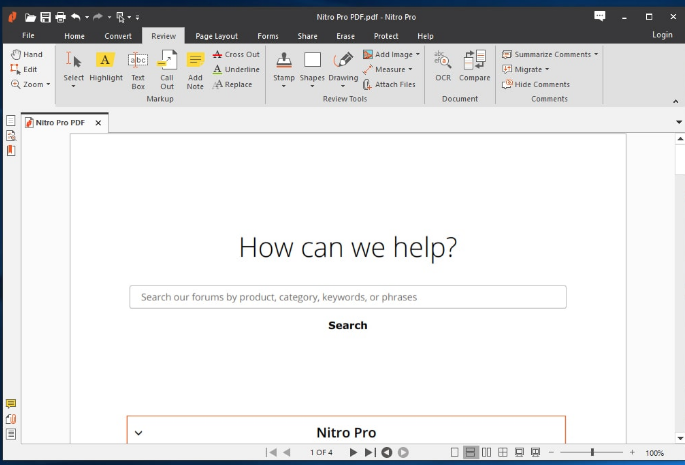This screenshot has width=685, height=465.
Task: Switch to facing pages view
Action: coord(486,452)
